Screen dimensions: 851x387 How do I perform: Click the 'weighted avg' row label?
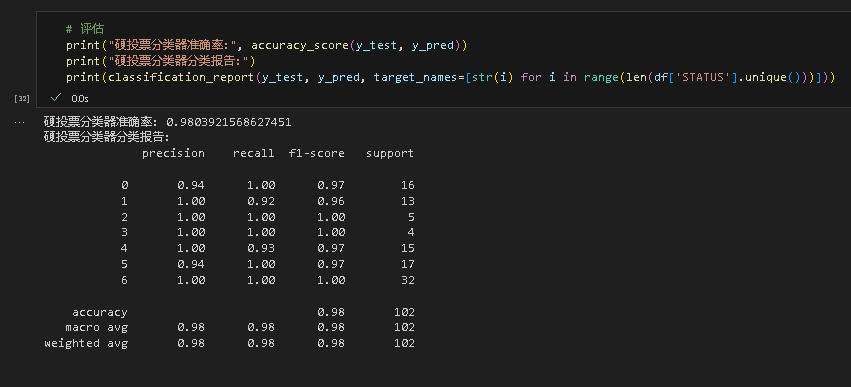(x=86, y=343)
